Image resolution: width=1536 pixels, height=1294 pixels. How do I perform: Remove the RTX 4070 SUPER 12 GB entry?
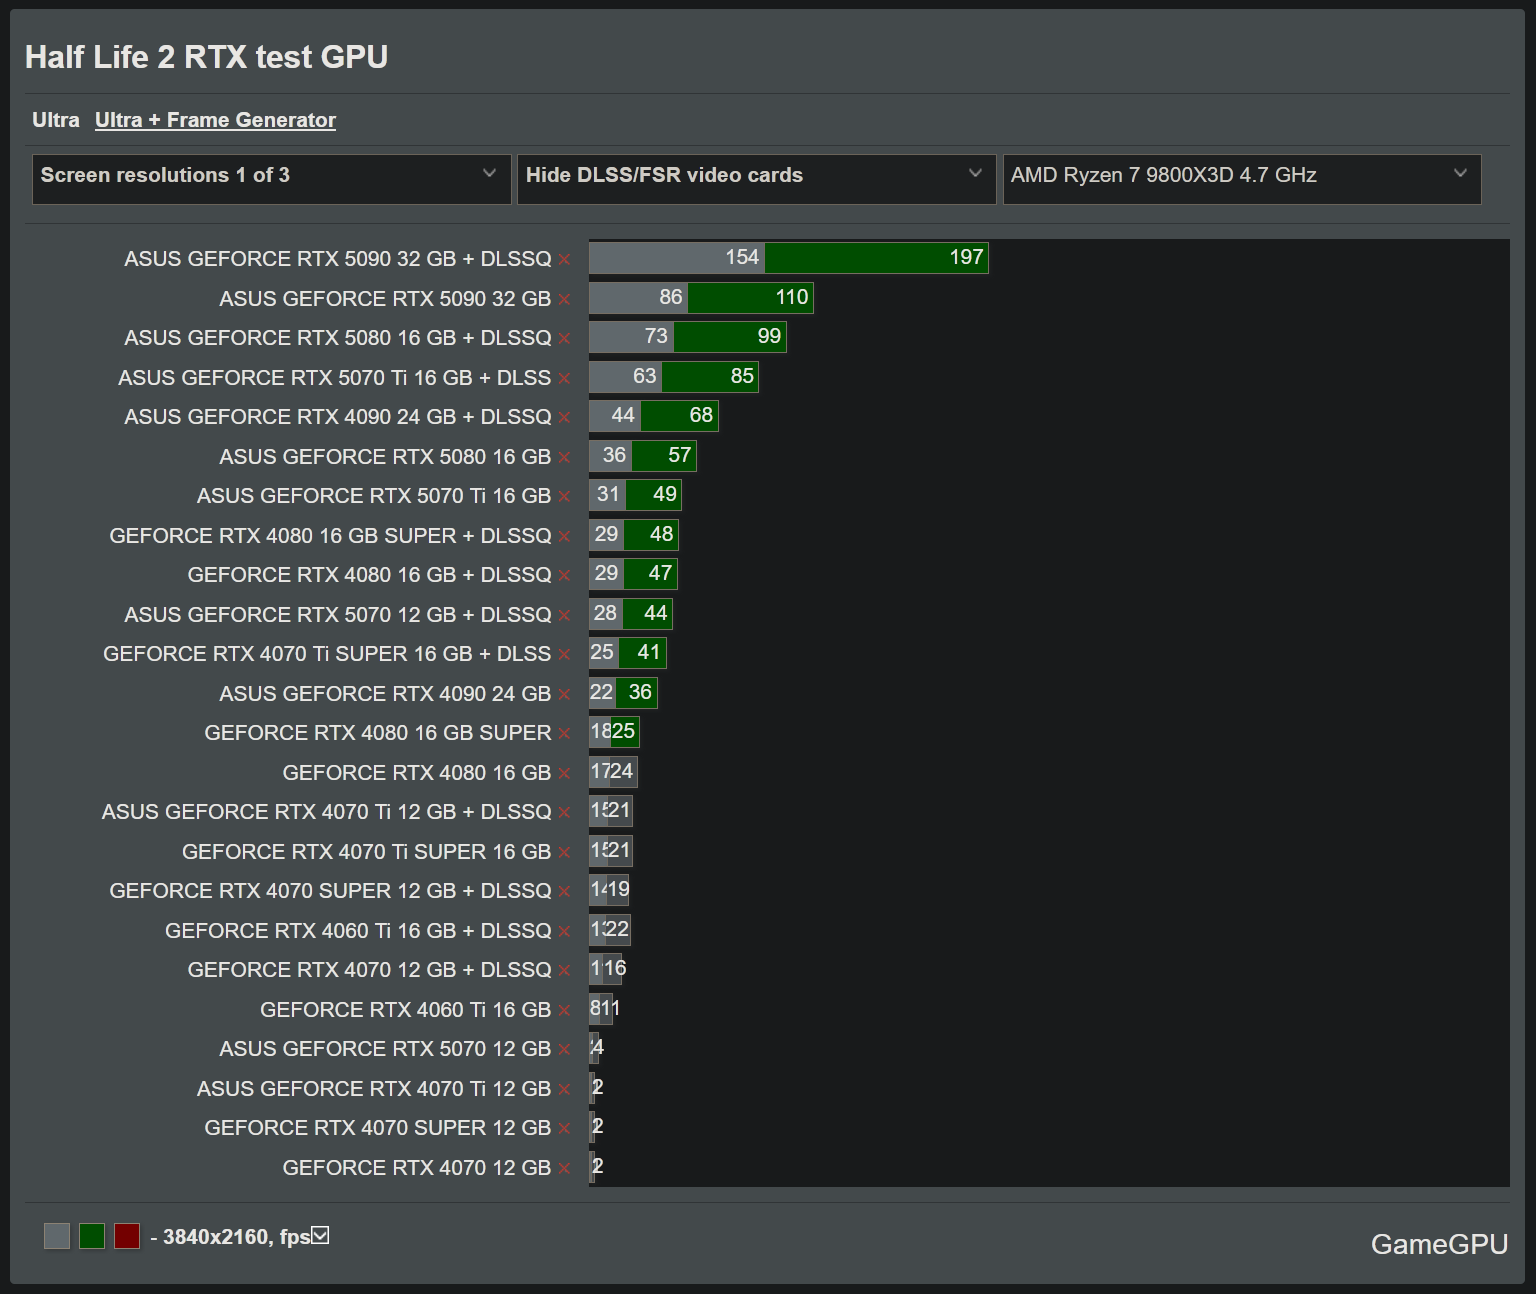[564, 1129]
